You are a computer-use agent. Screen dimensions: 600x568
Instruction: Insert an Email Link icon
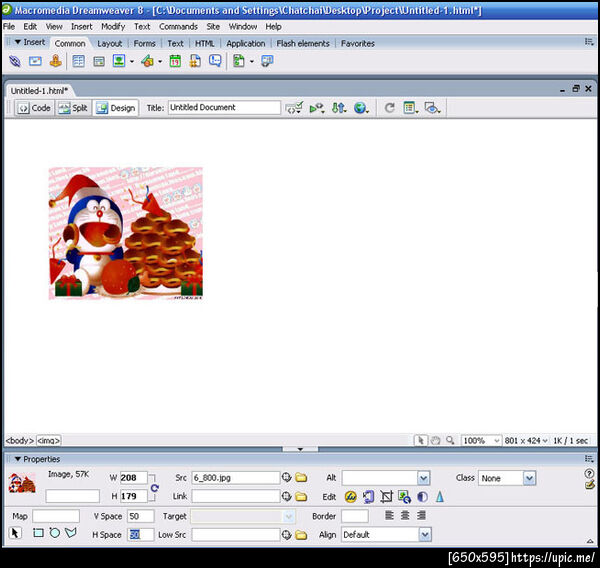pyautogui.click(x=35, y=61)
